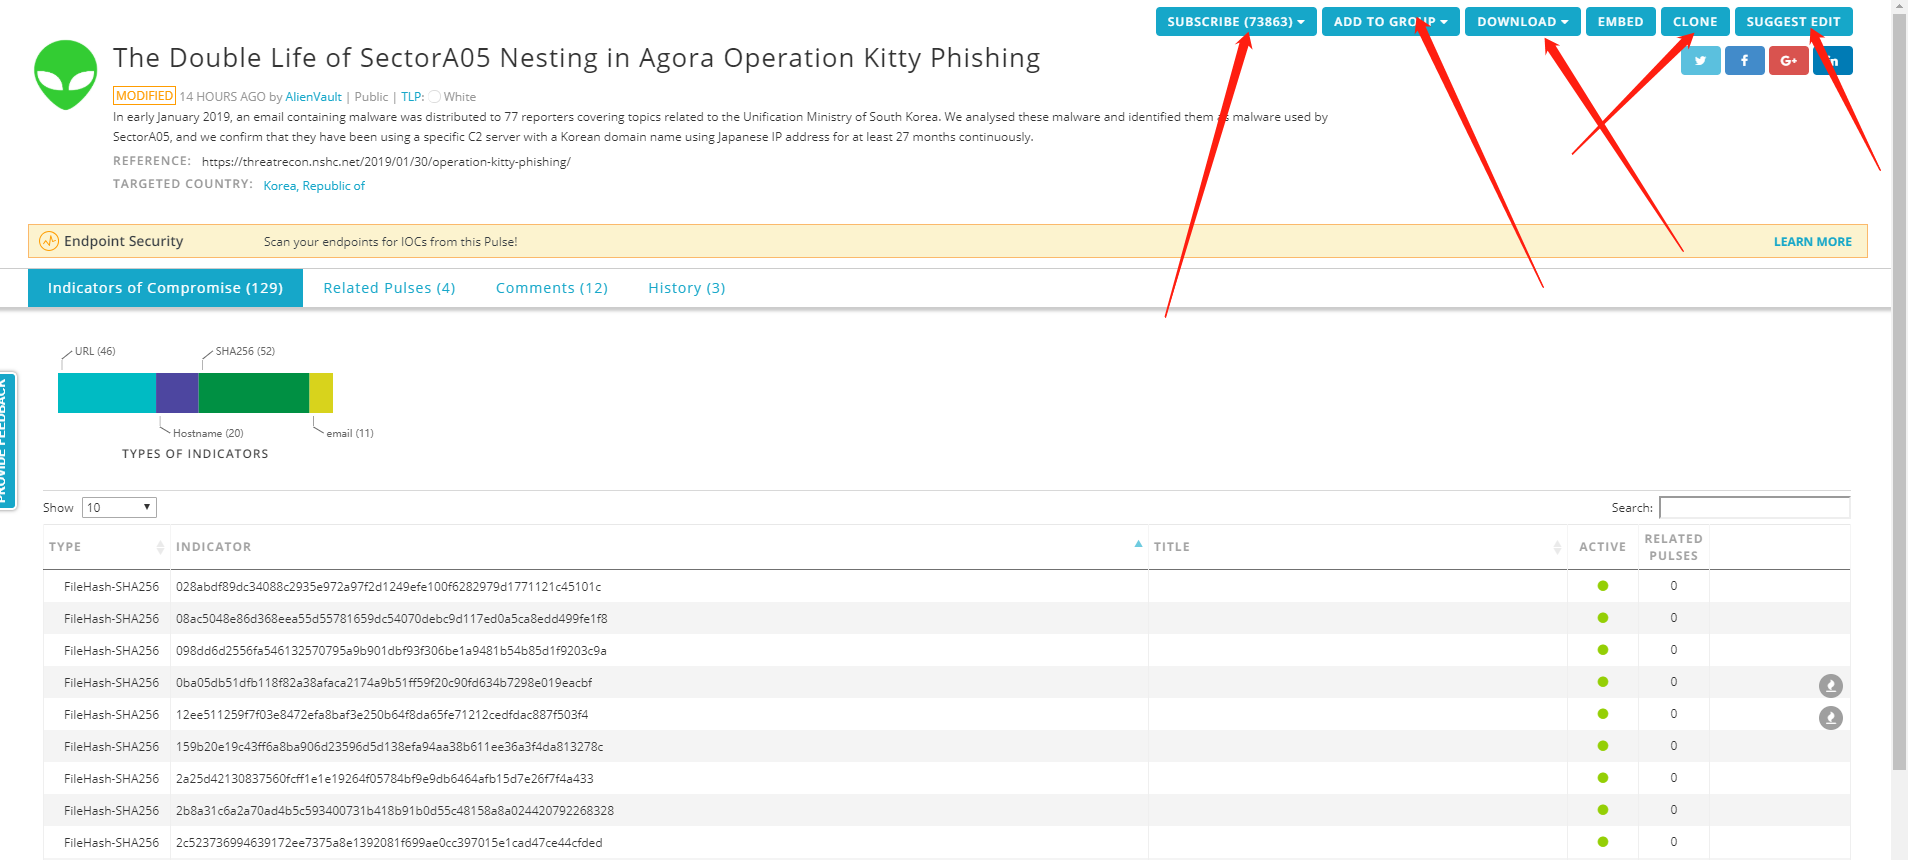Share via the LinkedIn icon
This screenshot has height=860, width=1908.
tap(1833, 61)
